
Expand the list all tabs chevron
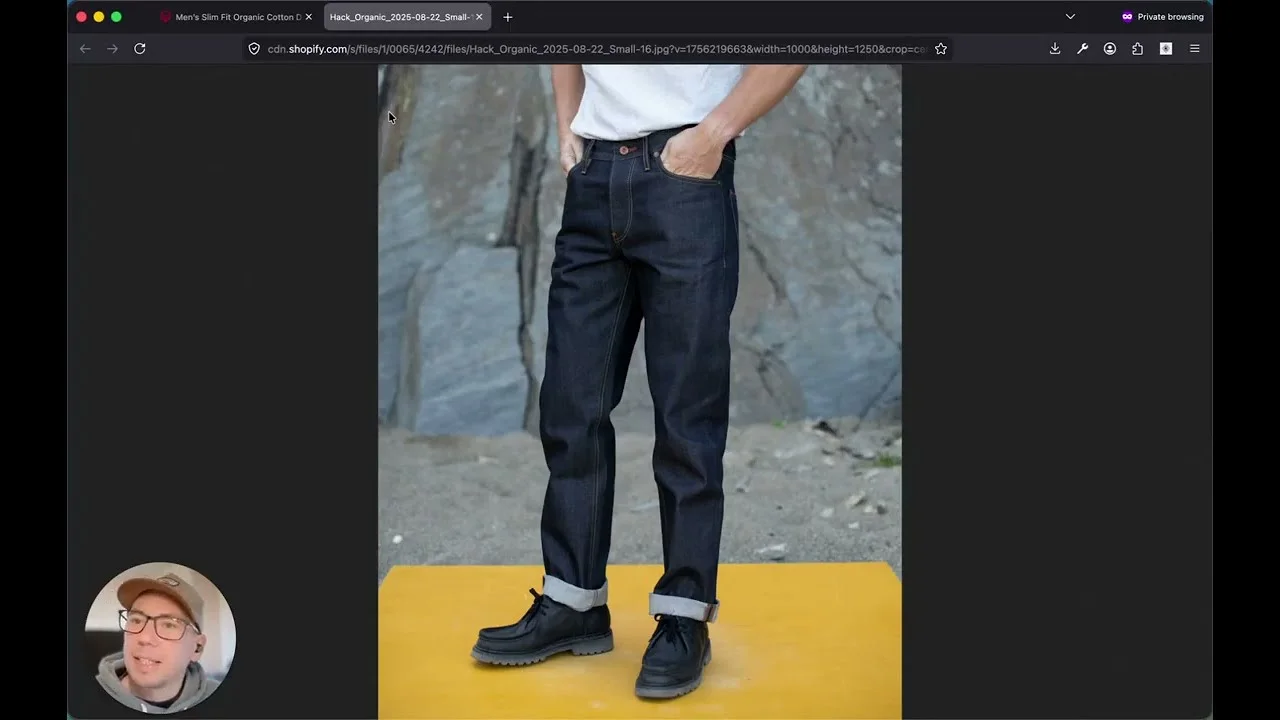point(1070,17)
